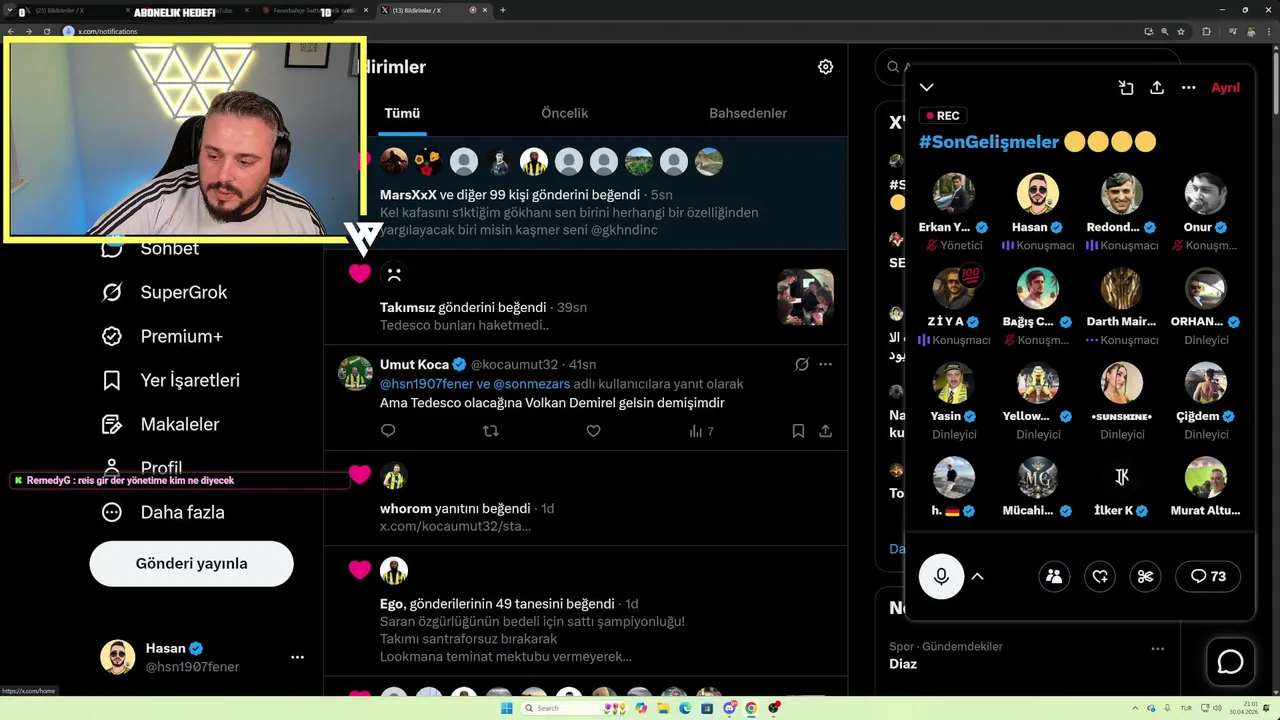This screenshot has height=720, width=1280.
Task: Collapse the Space panel chevron
Action: pos(927,87)
